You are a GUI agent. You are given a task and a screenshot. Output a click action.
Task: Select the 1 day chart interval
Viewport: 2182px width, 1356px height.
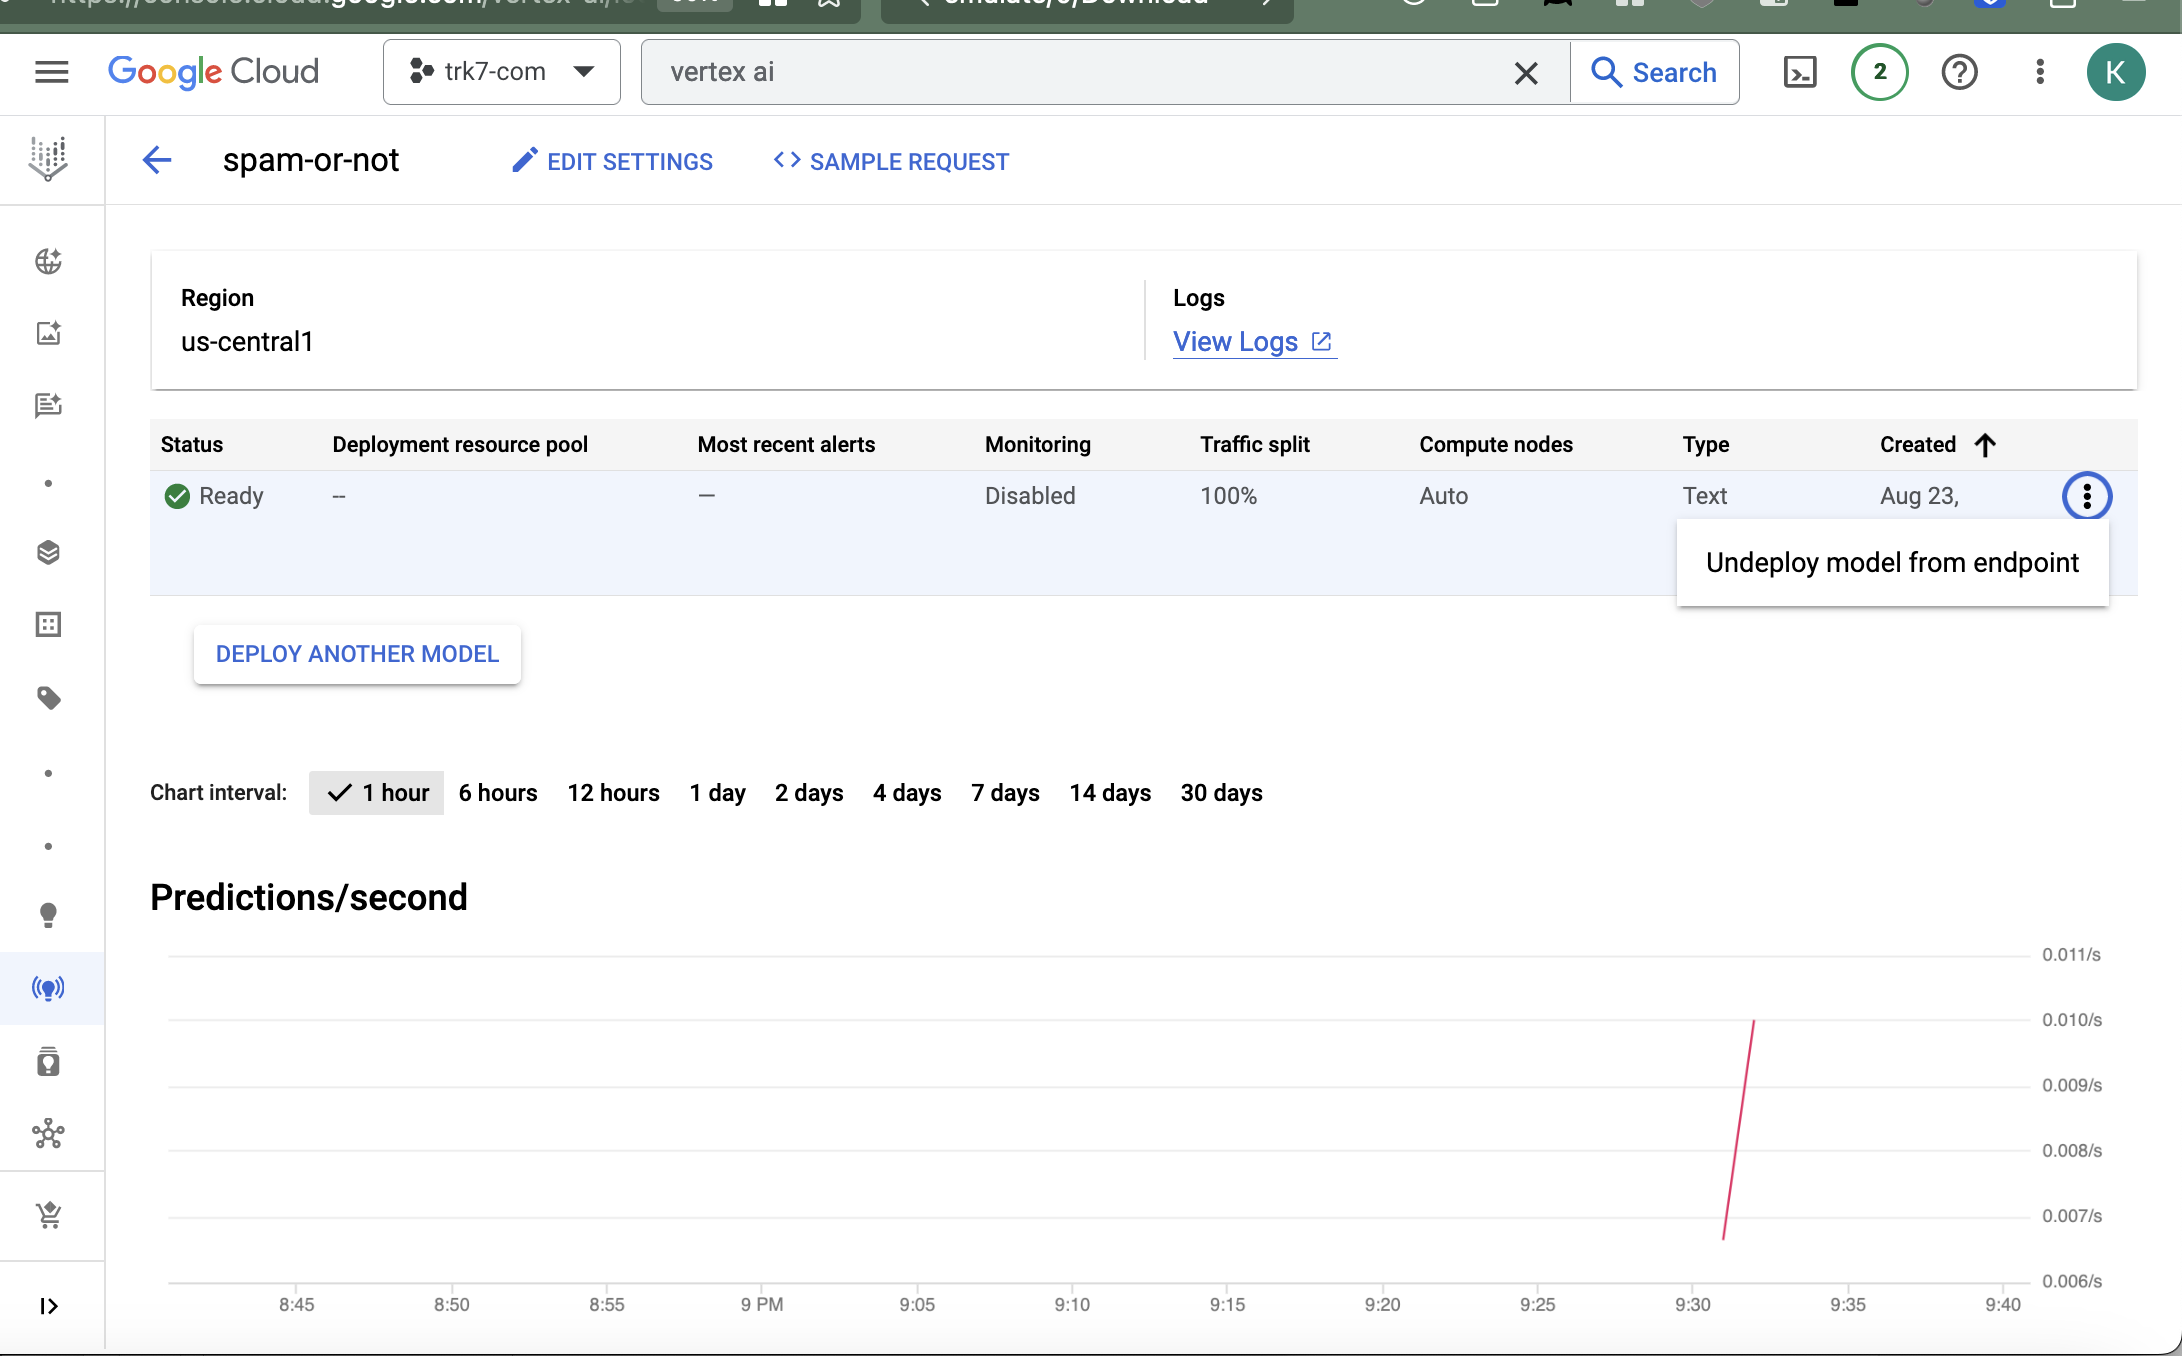[x=715, y=792]
